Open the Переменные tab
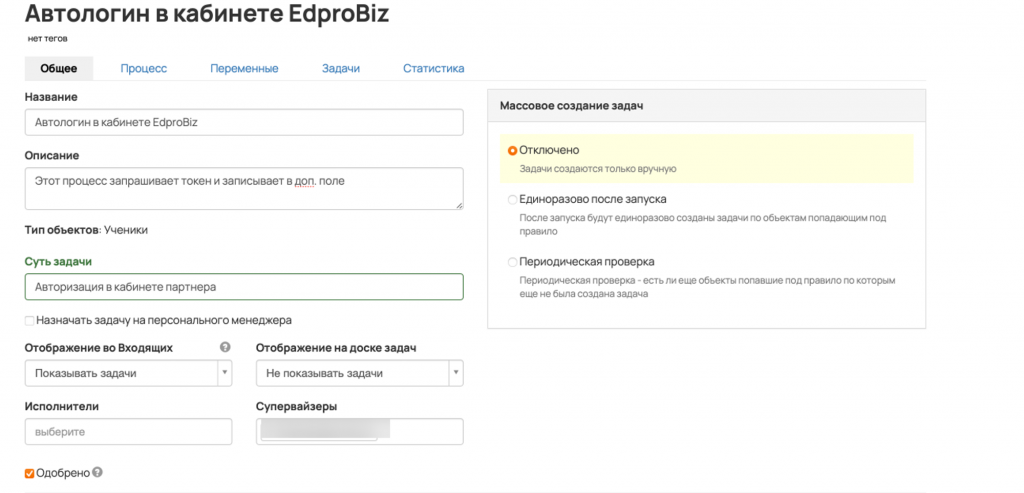1024x493 pixels. [244, 69]
